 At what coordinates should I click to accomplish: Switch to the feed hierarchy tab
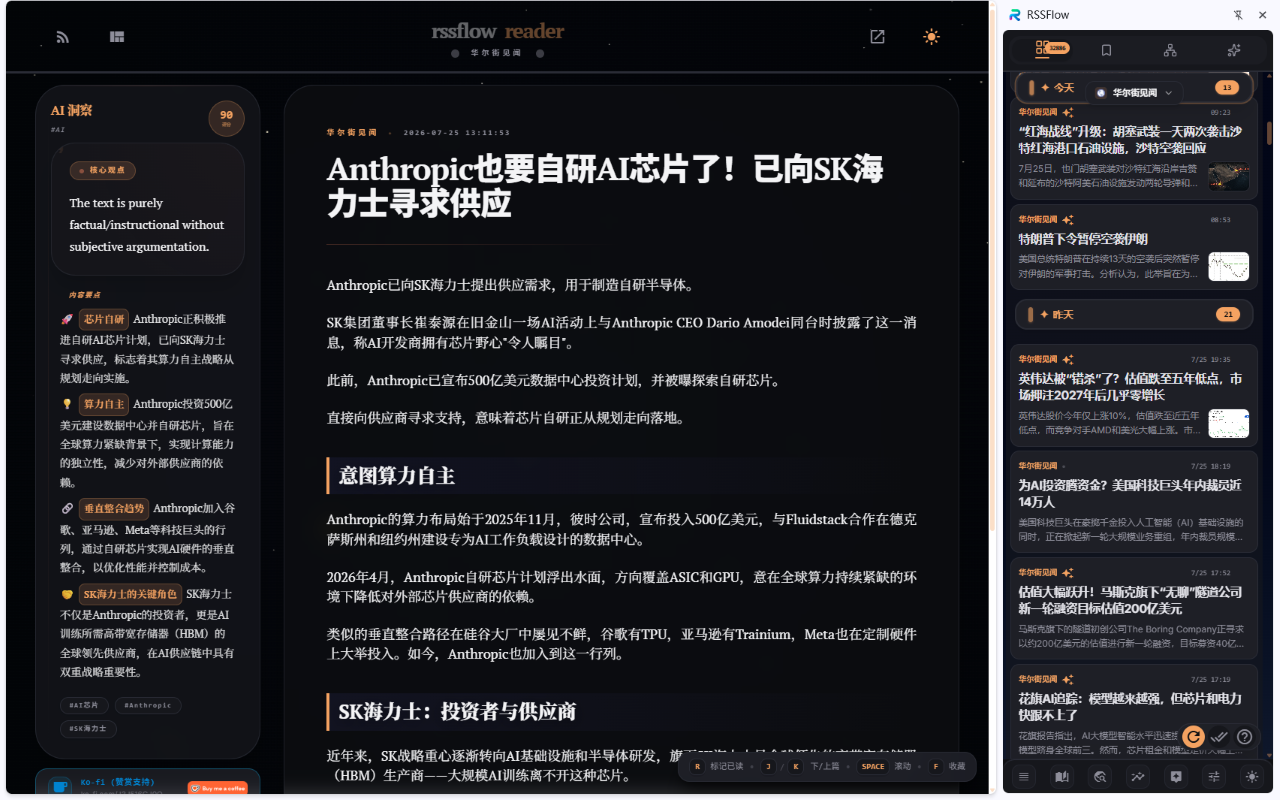(x=1170, y=50)
